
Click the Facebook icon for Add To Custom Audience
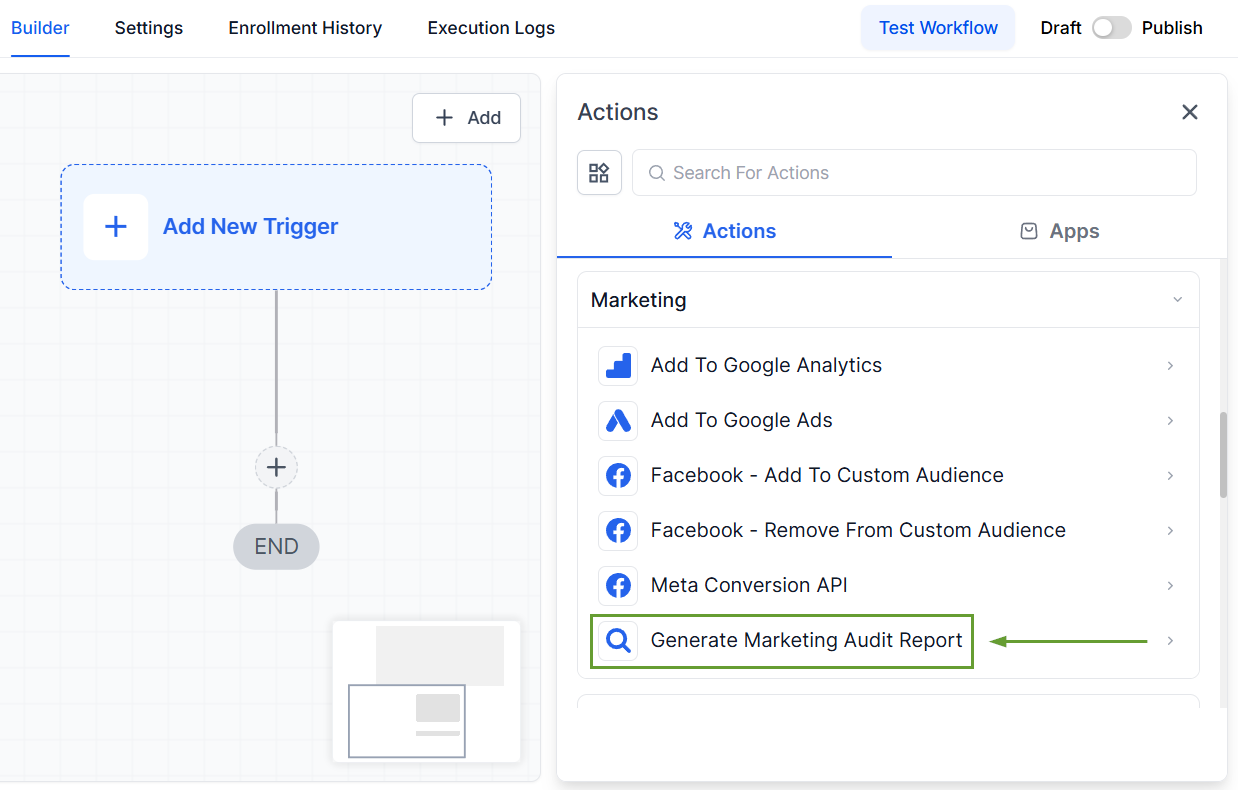point(618,476)
